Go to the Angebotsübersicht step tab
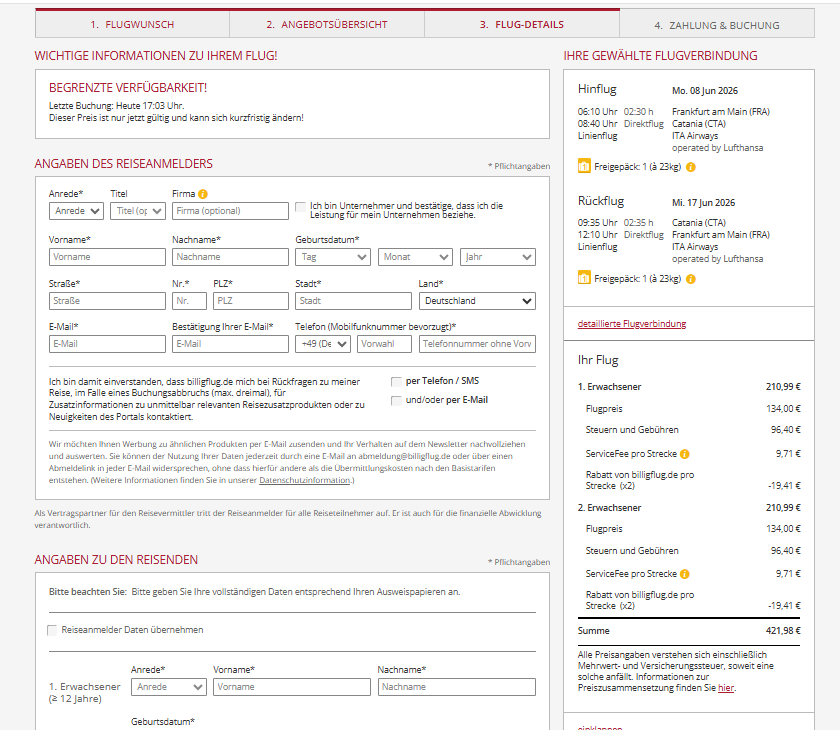This screenshot has width=840, height=730. [x=326, y=24]
